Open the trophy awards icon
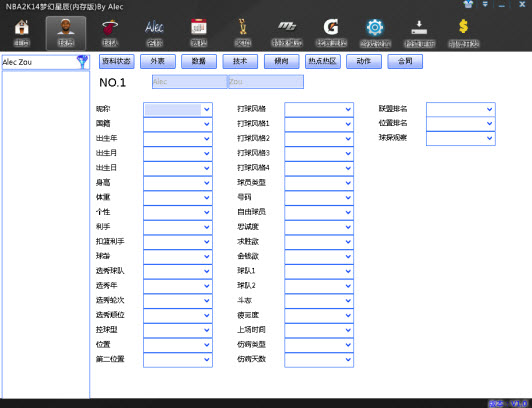Image resolution: width=532 pixels, height=408 pixels. [243, 27]
